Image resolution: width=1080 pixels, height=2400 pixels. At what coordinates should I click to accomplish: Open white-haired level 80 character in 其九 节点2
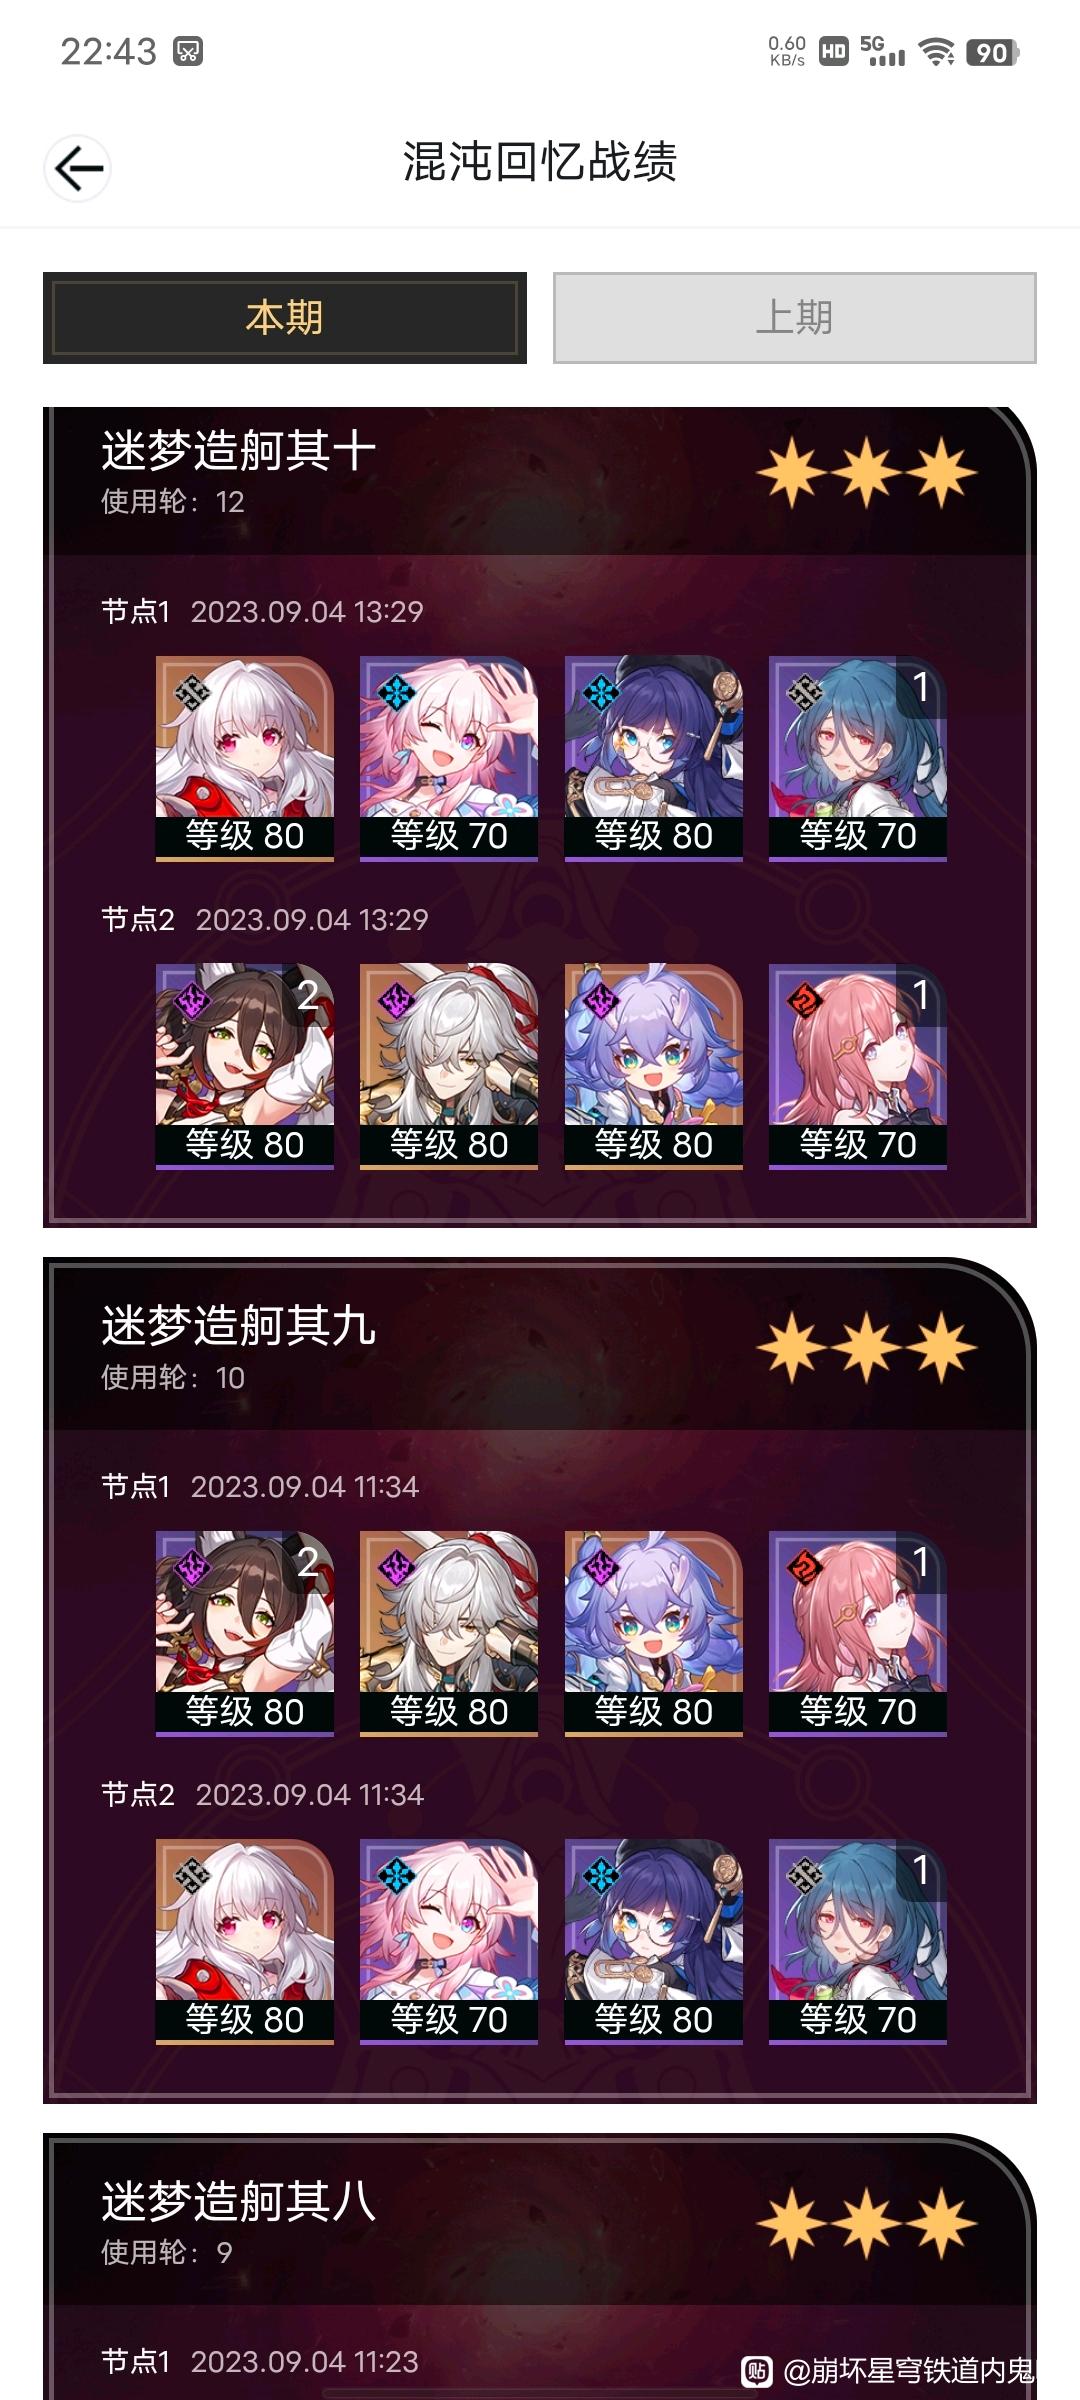(245, 1942)
